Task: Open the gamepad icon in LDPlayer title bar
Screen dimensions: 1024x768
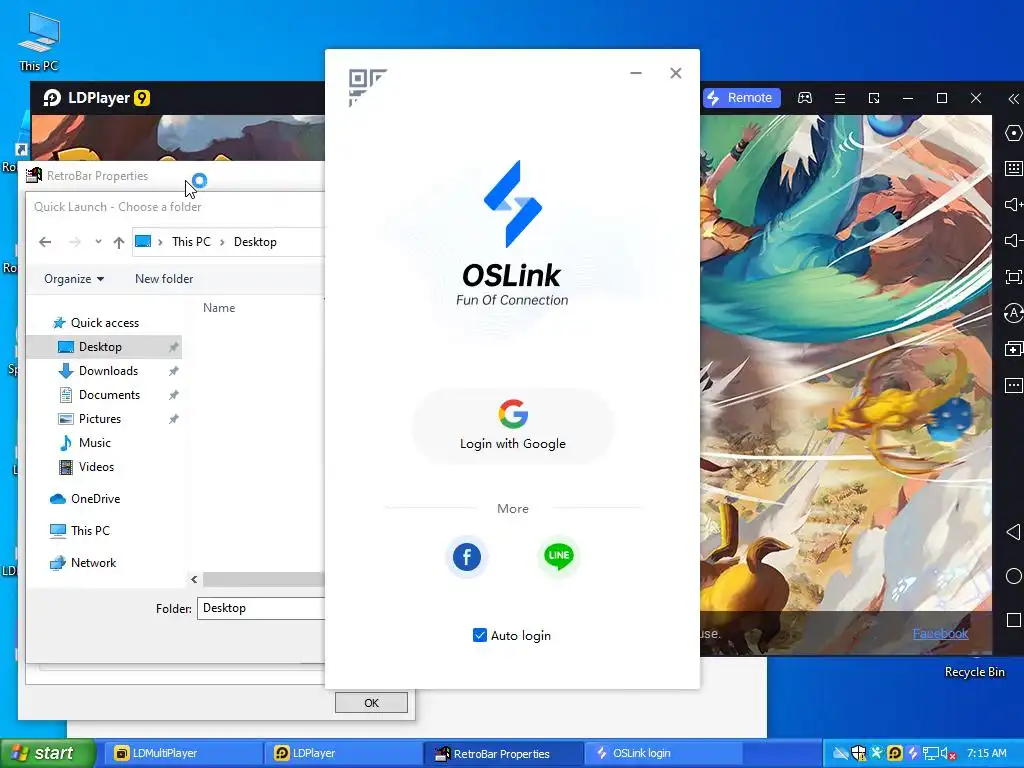Action: tap(805, 98)
